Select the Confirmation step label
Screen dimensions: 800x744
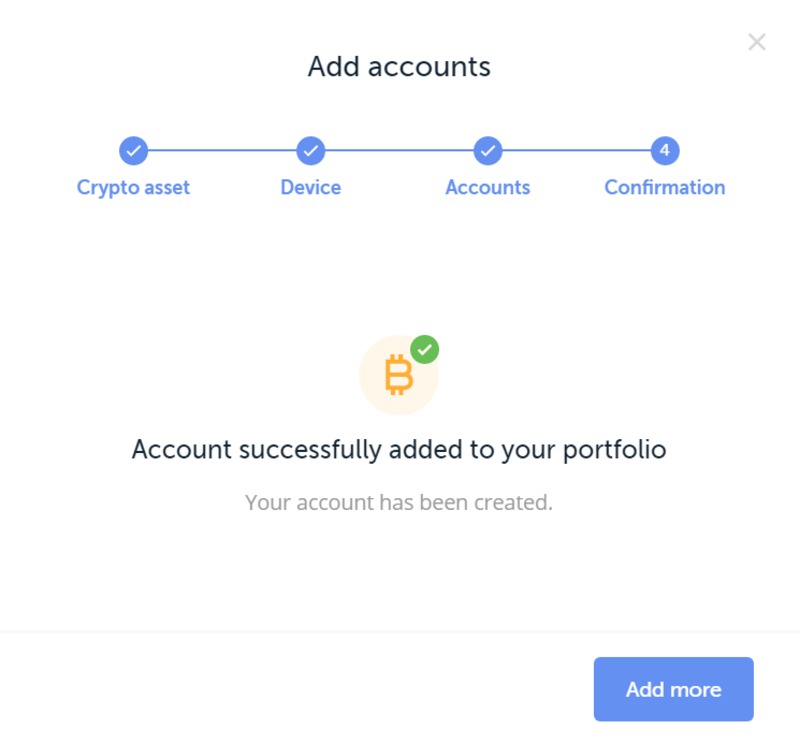665,187
